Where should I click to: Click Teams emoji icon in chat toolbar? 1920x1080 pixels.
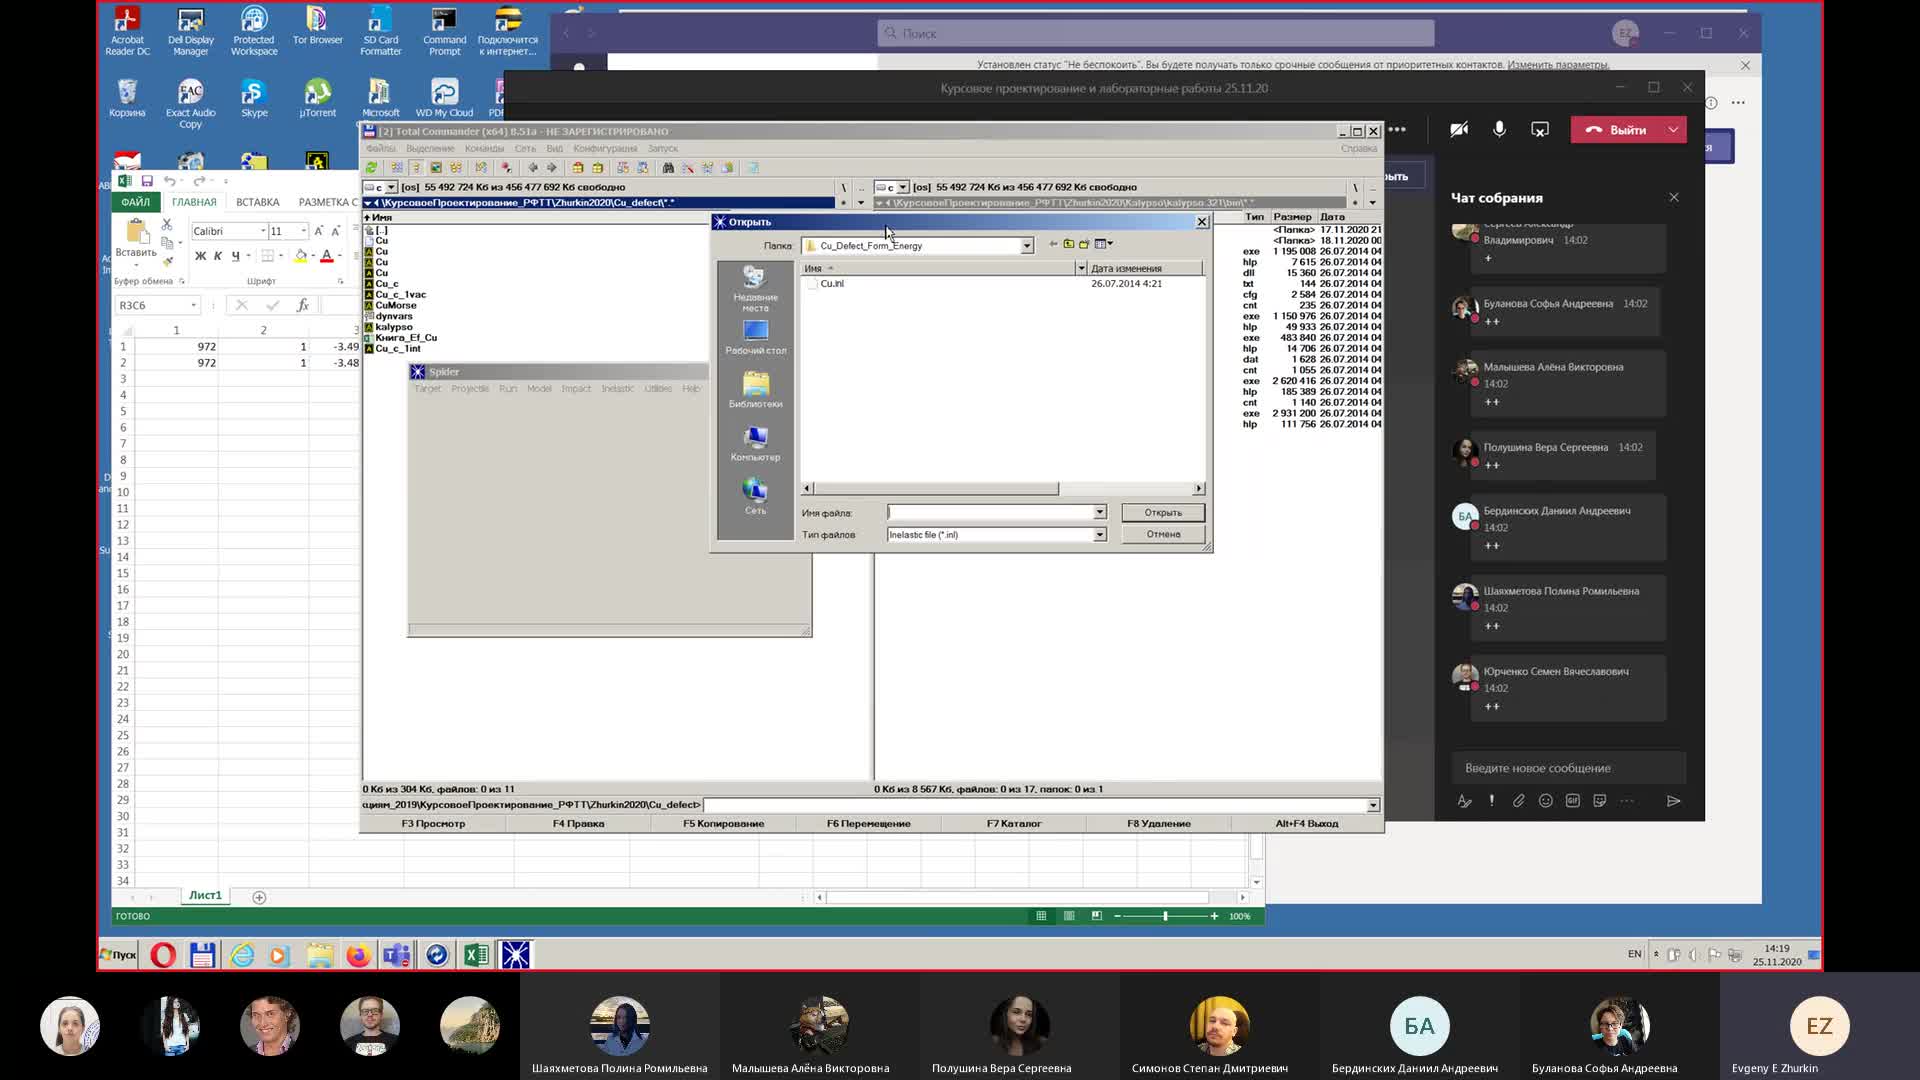pyautogui.click(x=1546, y=801)
